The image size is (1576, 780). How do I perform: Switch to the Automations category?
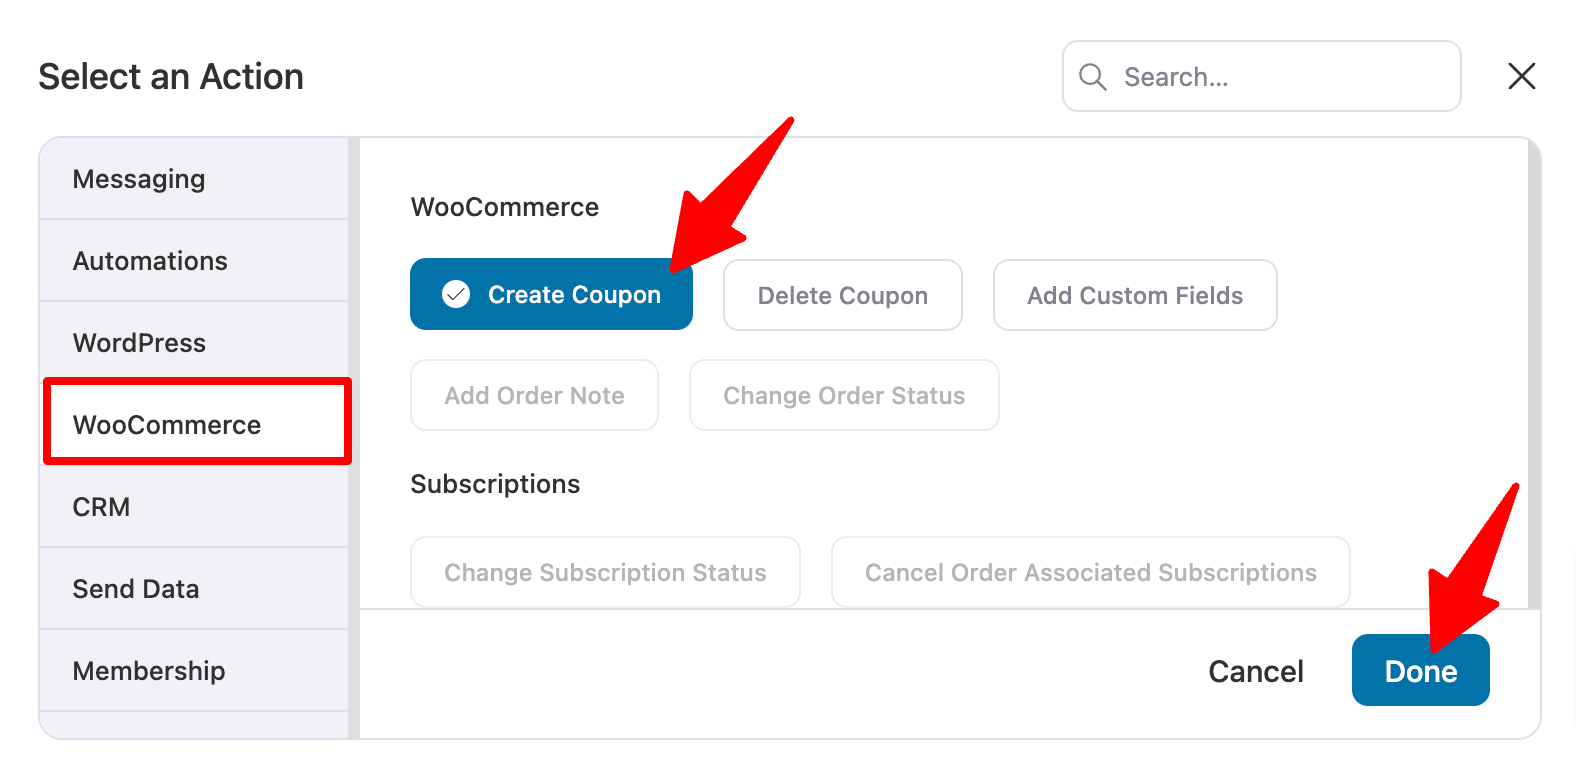tap(150, 260)
